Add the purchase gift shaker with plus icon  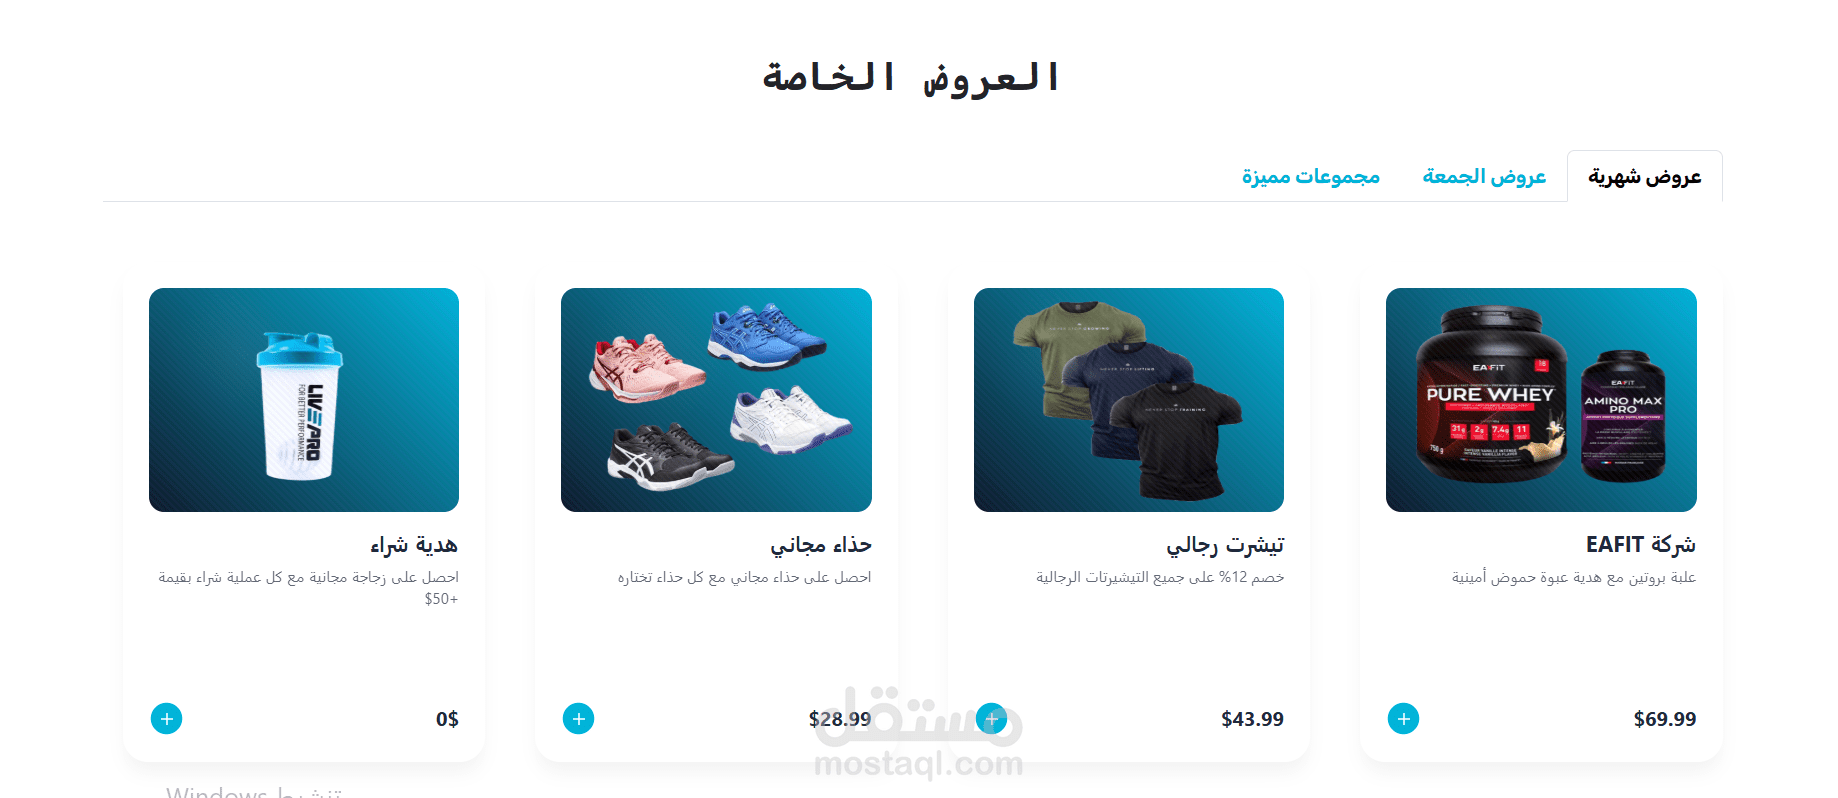(x=166, y=718)
